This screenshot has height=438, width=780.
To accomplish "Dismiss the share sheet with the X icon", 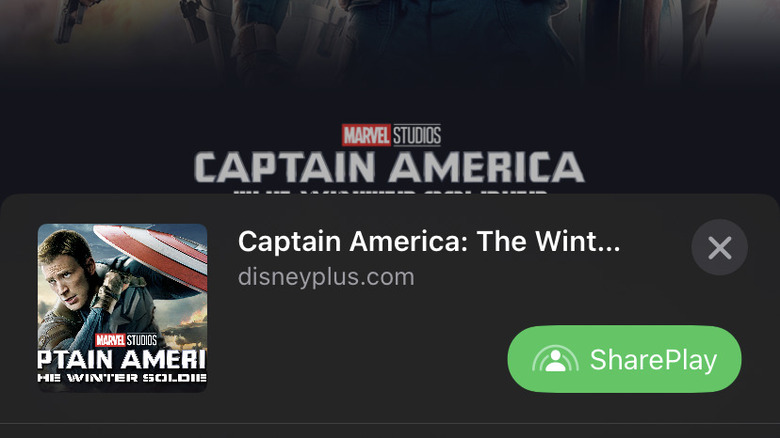I will pos(719,247).
